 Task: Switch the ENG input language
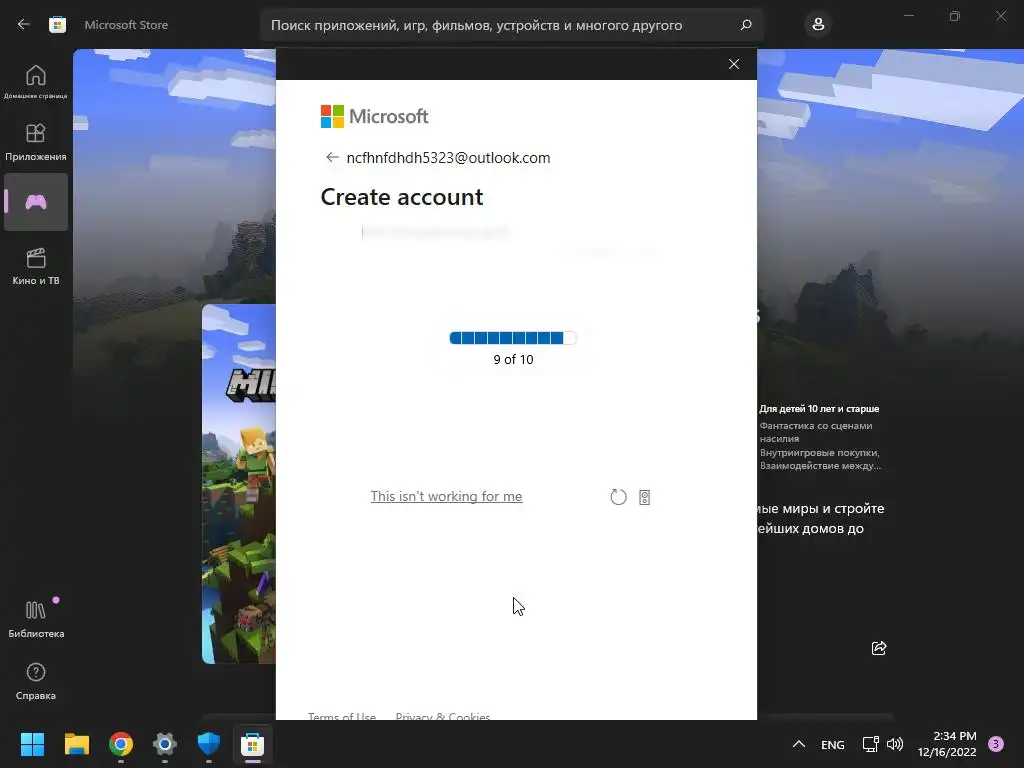[833, 744]
